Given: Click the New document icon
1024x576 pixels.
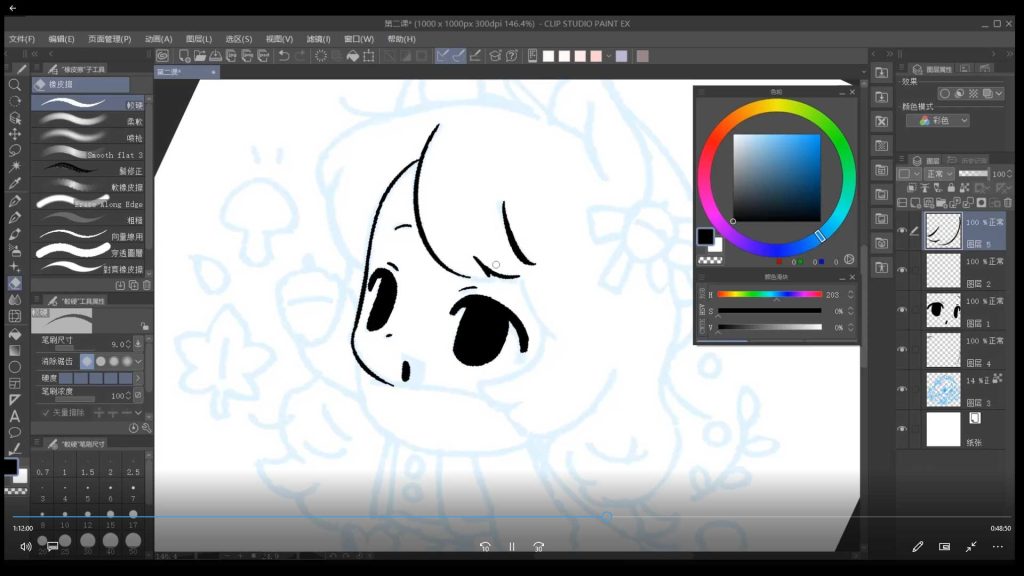Looking at the screenshot, I should 184,56.
